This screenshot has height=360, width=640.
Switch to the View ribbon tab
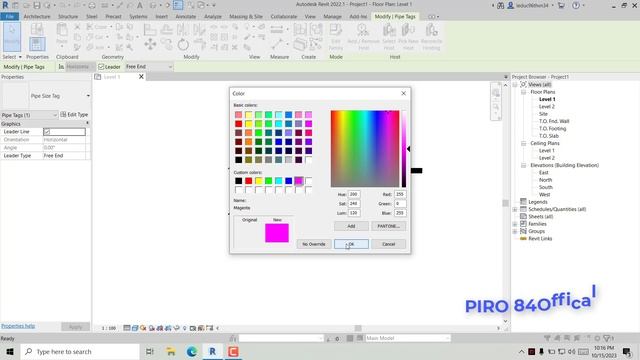[x=310, y=16]
